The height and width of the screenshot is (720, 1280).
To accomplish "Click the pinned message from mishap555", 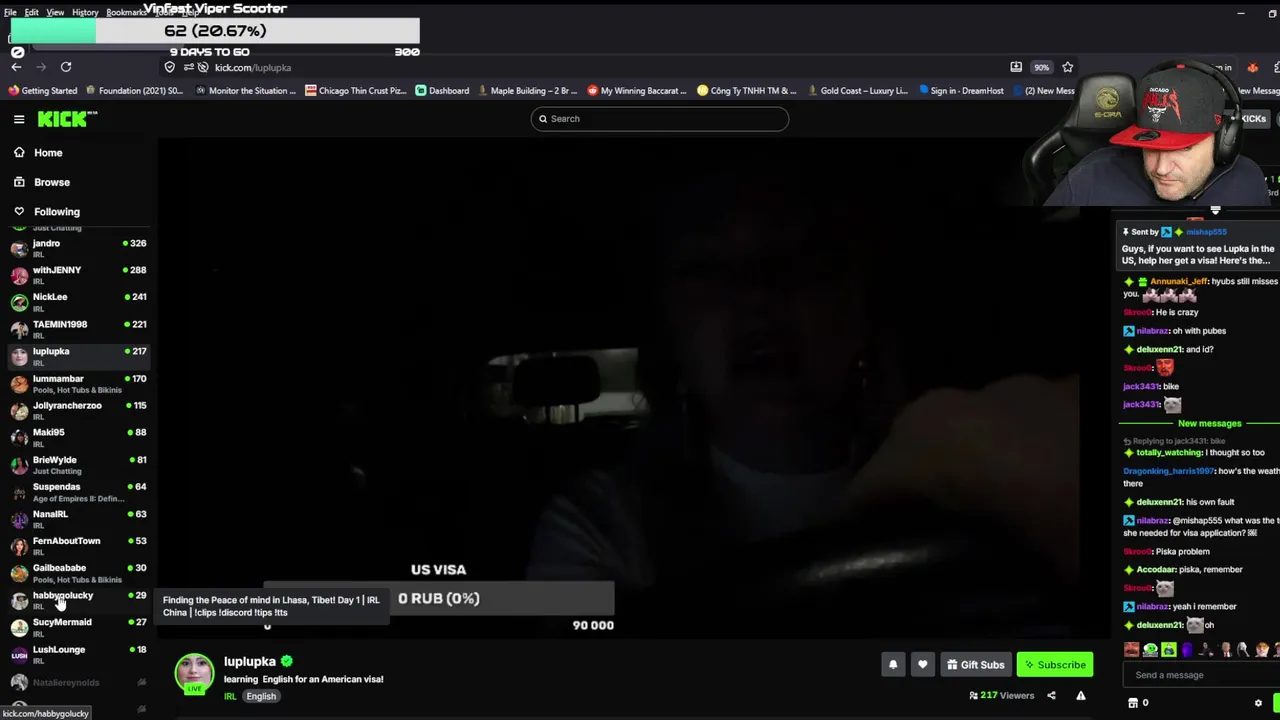I will 1198,247.
